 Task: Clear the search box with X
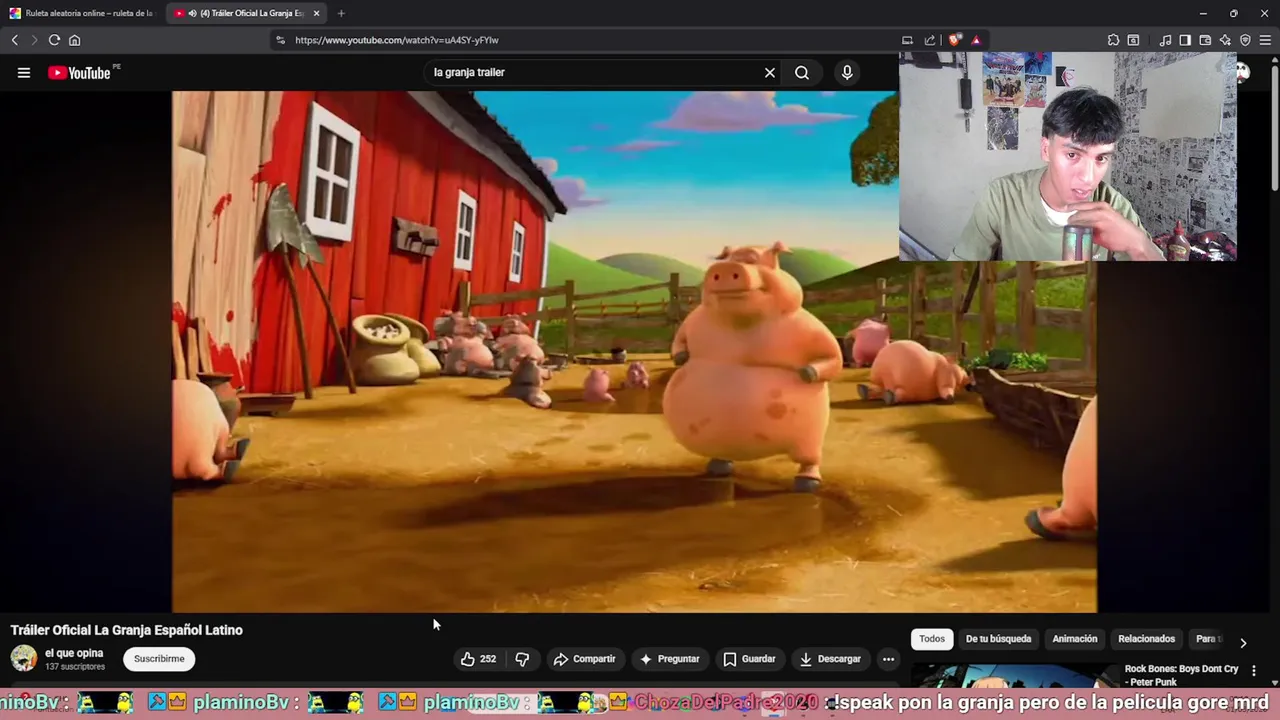(770, 72)
